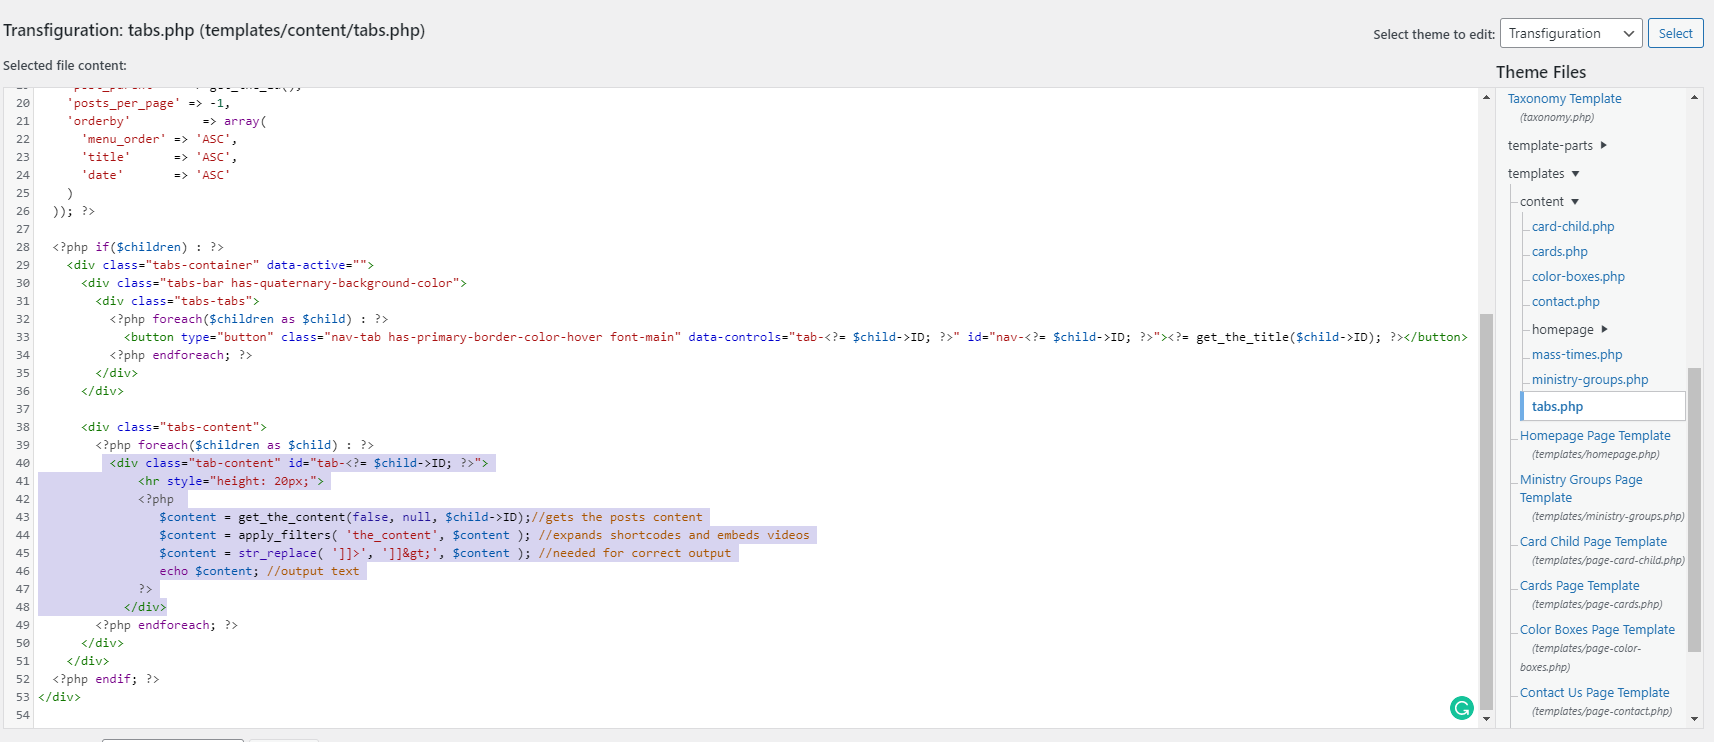1714x742 pixels.
Task: Open the Homepage Page Template
Action: pyautogui.click(x=1594, y=436)
